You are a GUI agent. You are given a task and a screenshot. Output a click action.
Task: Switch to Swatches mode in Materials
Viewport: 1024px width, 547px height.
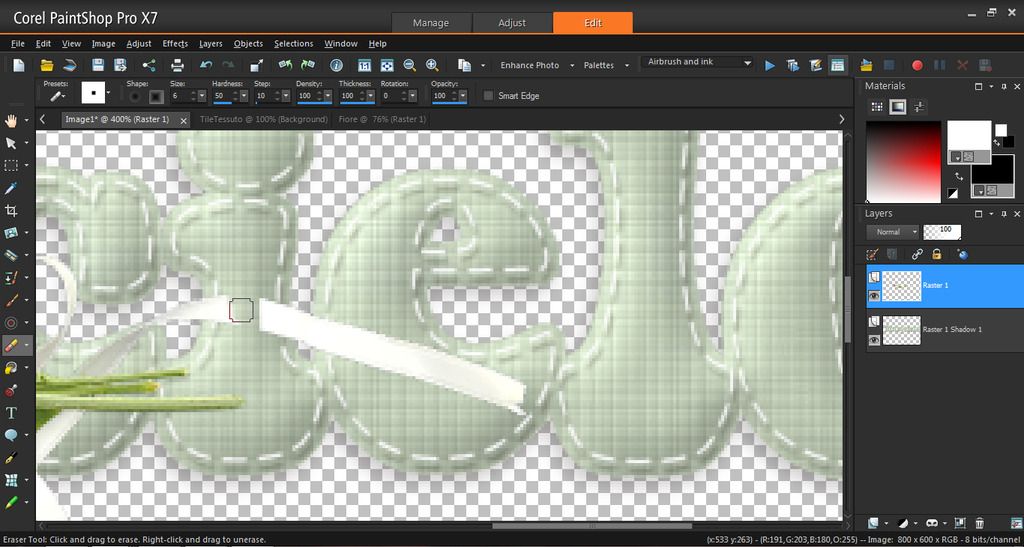[x=877, y=106]
